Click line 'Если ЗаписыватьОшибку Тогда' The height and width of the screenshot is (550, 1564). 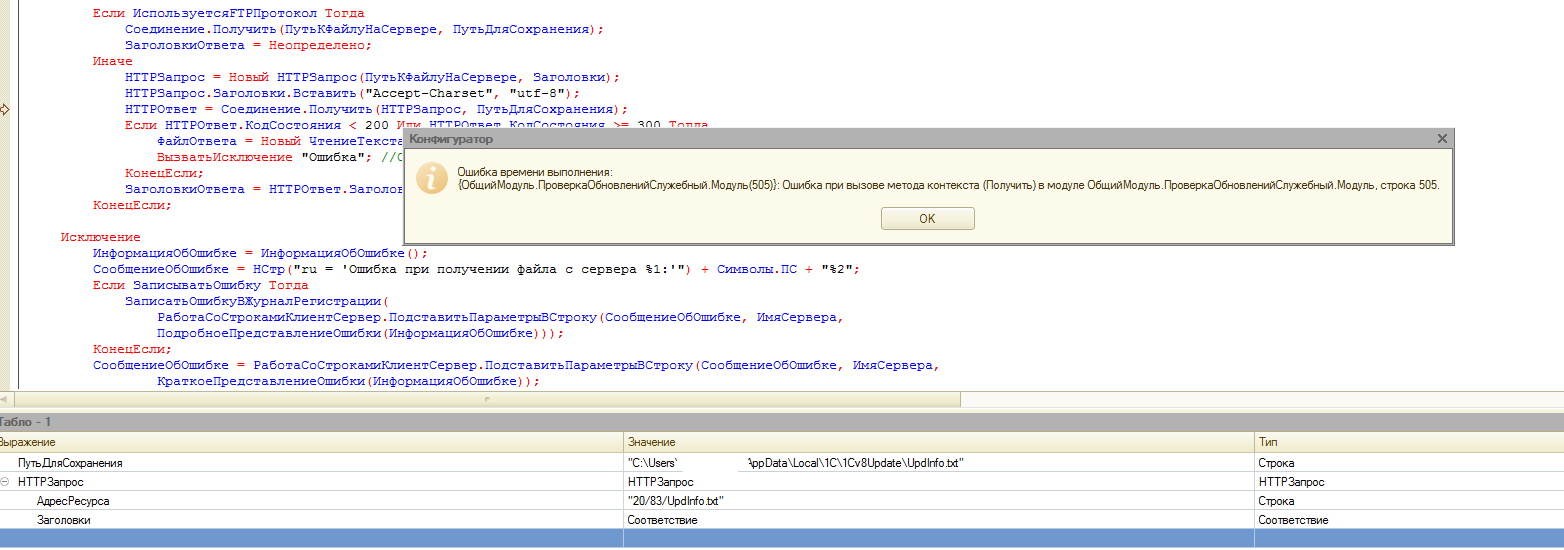(x=200, y=285)
